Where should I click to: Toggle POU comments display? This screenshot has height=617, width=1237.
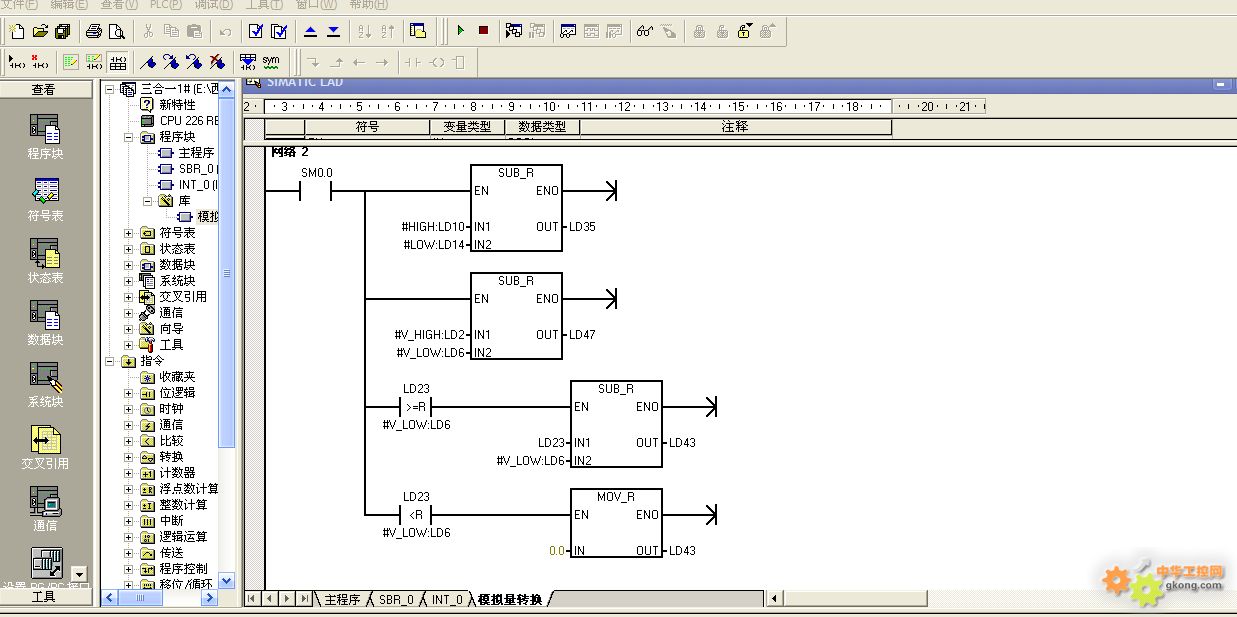71,62
